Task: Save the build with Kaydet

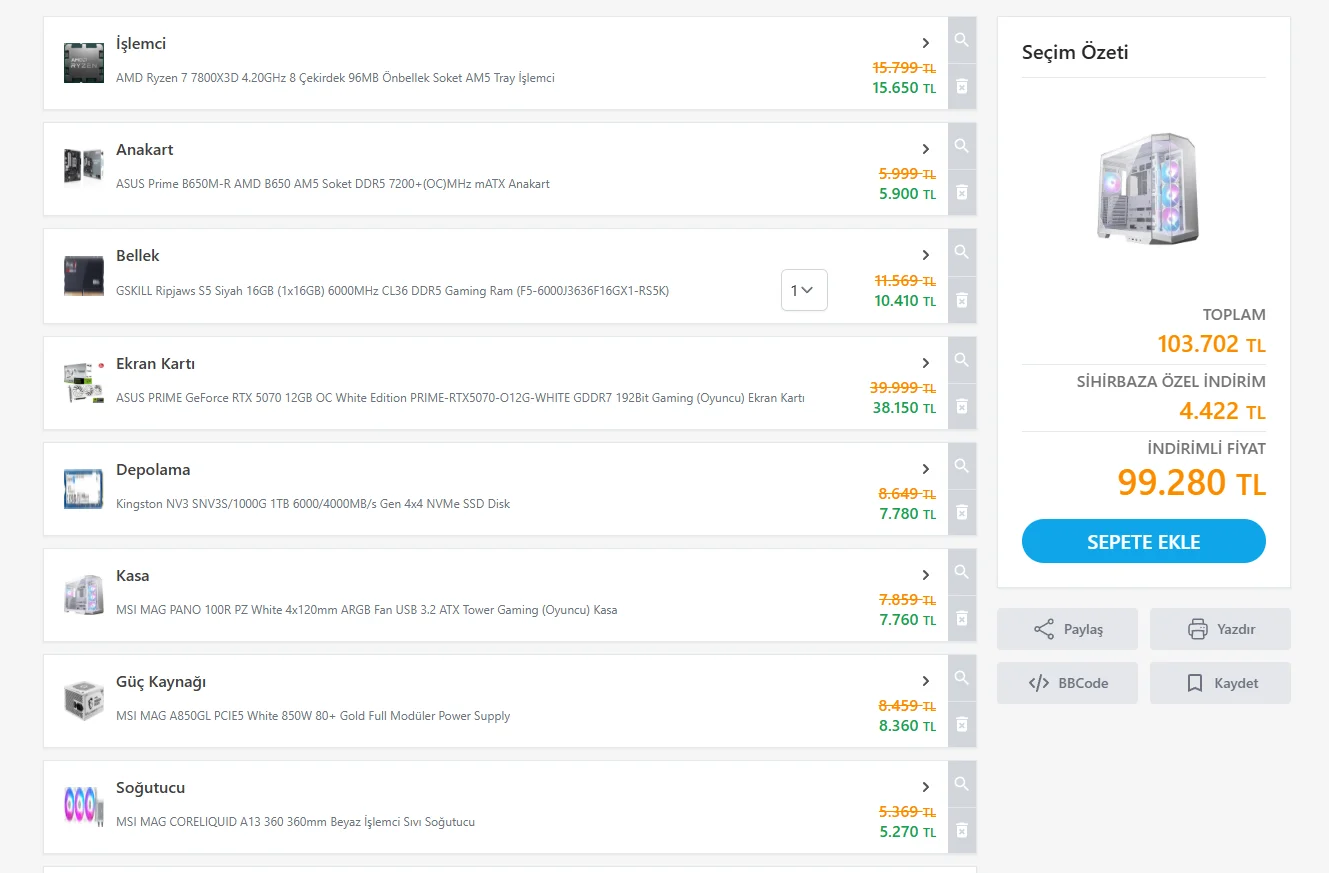Action: [x=1220, y=683]
